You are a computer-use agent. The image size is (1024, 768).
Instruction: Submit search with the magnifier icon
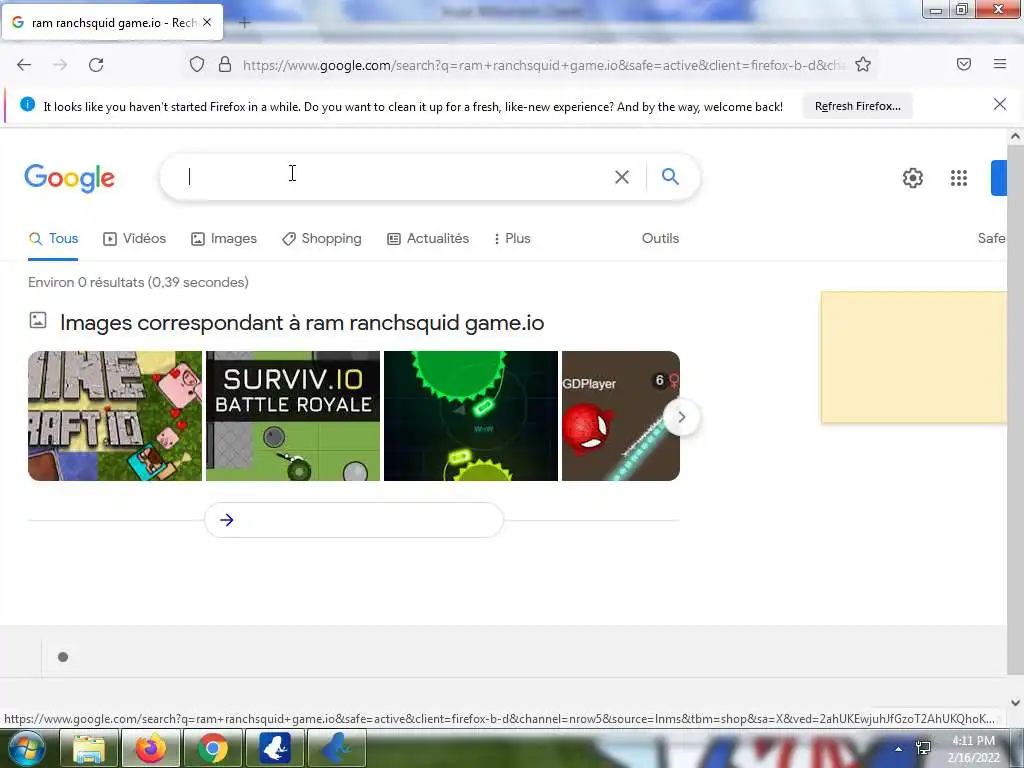[670, 176]
